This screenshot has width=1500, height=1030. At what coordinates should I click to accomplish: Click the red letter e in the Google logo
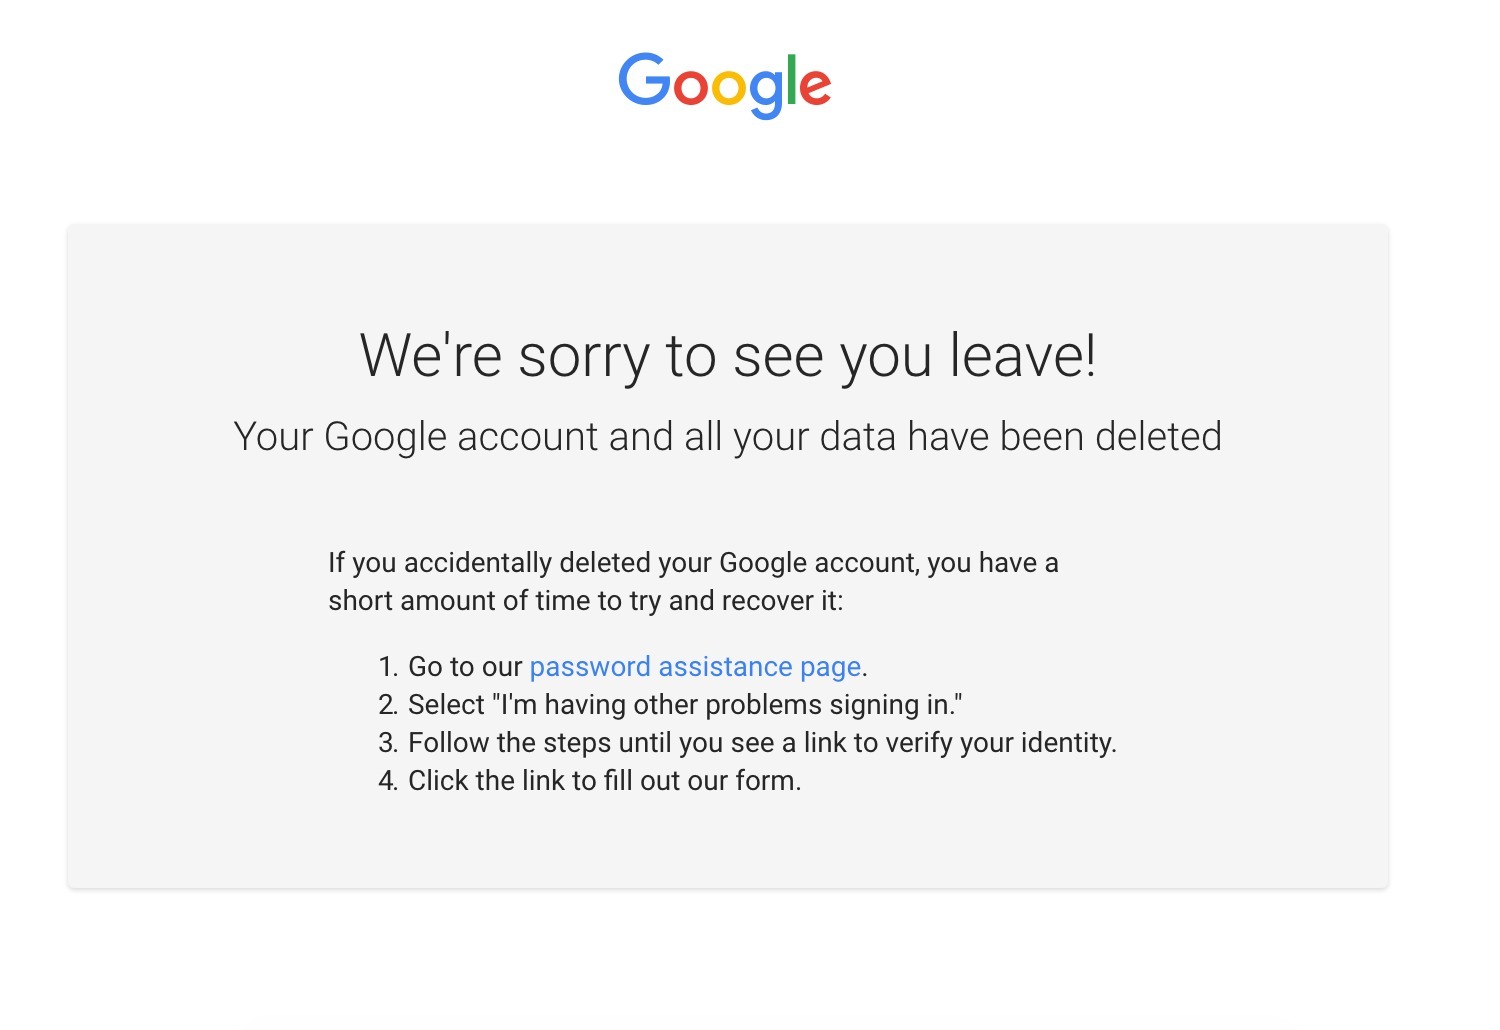(x=816, y=88)
